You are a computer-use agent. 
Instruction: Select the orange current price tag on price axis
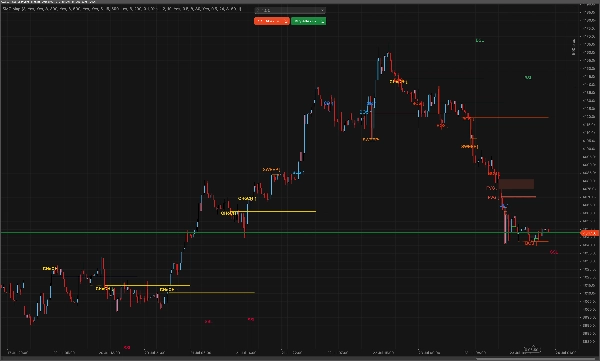tap(589, 233)
